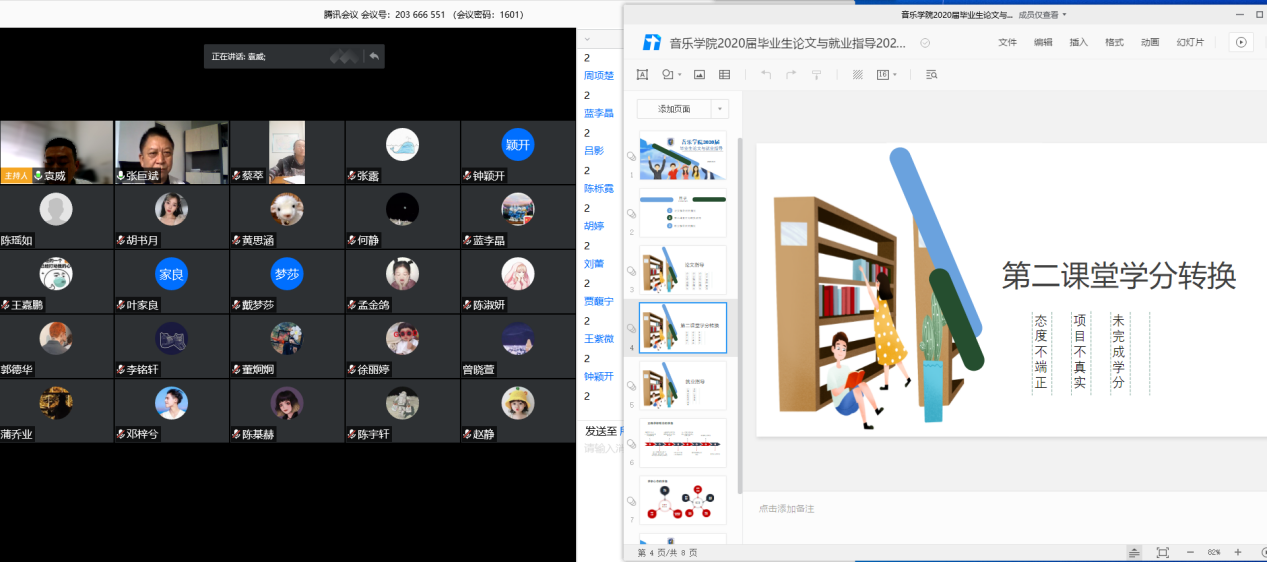Insert an image using the picture icon

pos(699,75)
